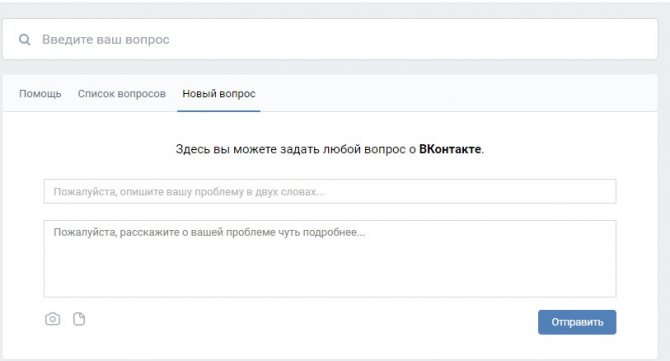670x361 pixels.
Task: Click the underlined active tab Новый вопрос
Action: (x=219, y=94)
